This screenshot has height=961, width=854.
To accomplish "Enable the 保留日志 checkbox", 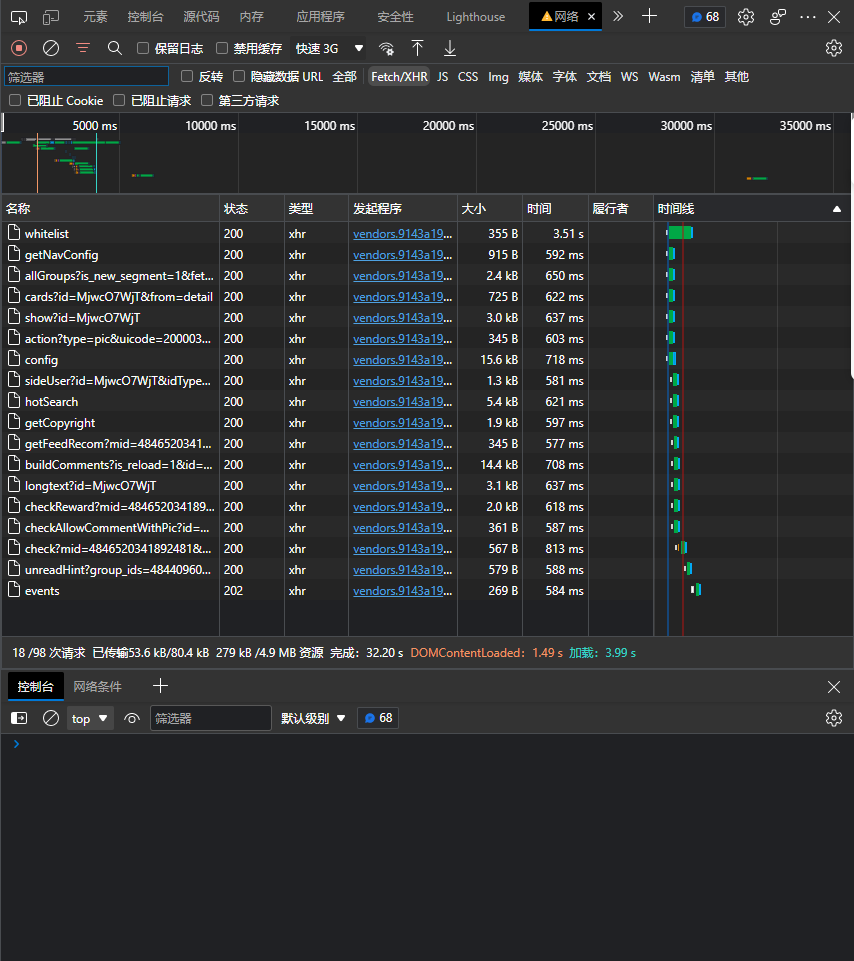I will (x=143, y=48).
